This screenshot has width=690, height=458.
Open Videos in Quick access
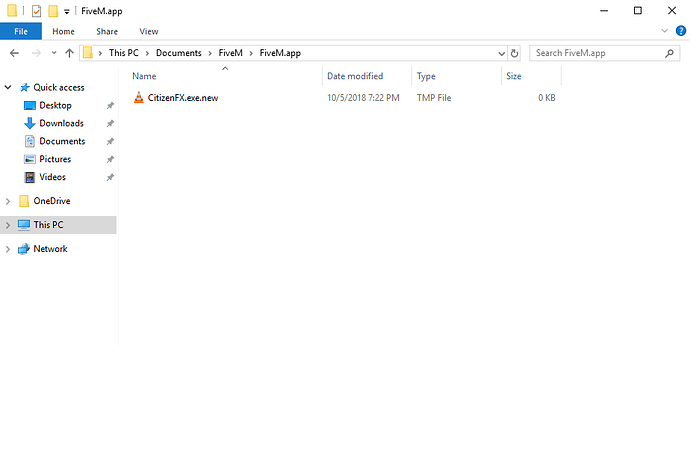[52, 177]
